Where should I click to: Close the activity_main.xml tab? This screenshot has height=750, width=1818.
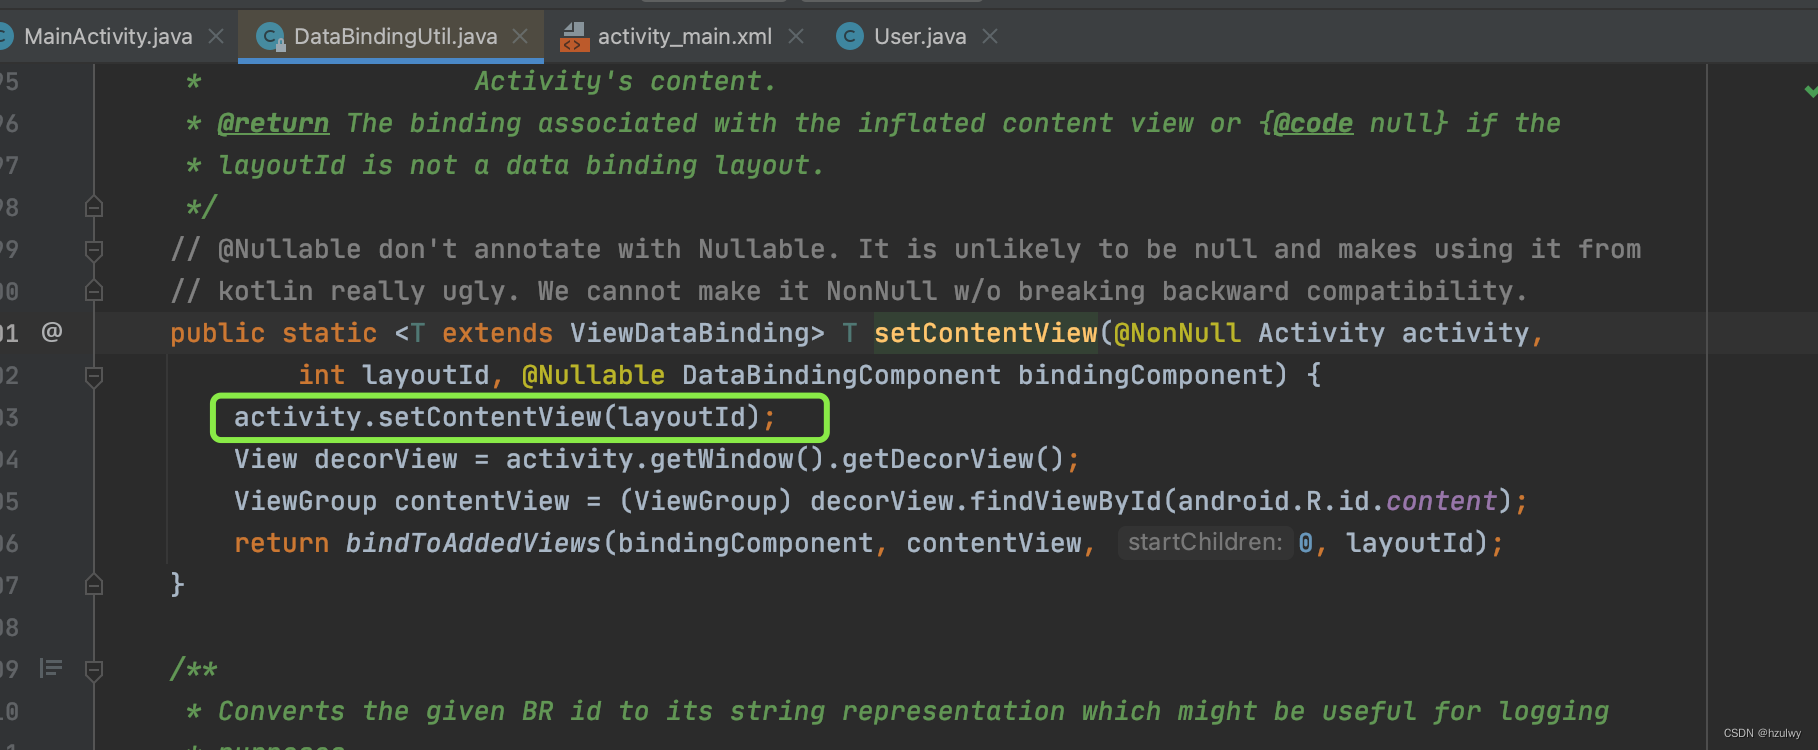coord(796,37)
